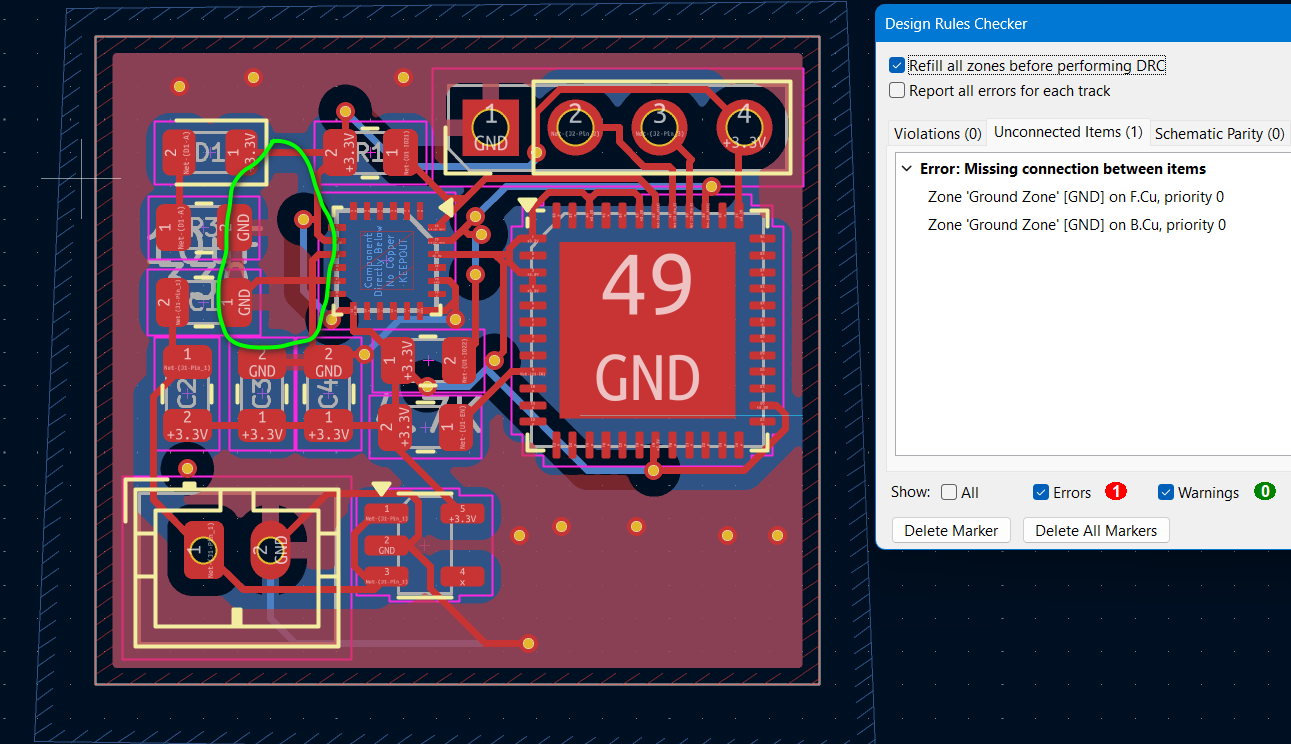
Task: Click the Delete All Markers button
Action: point(1096,530)
